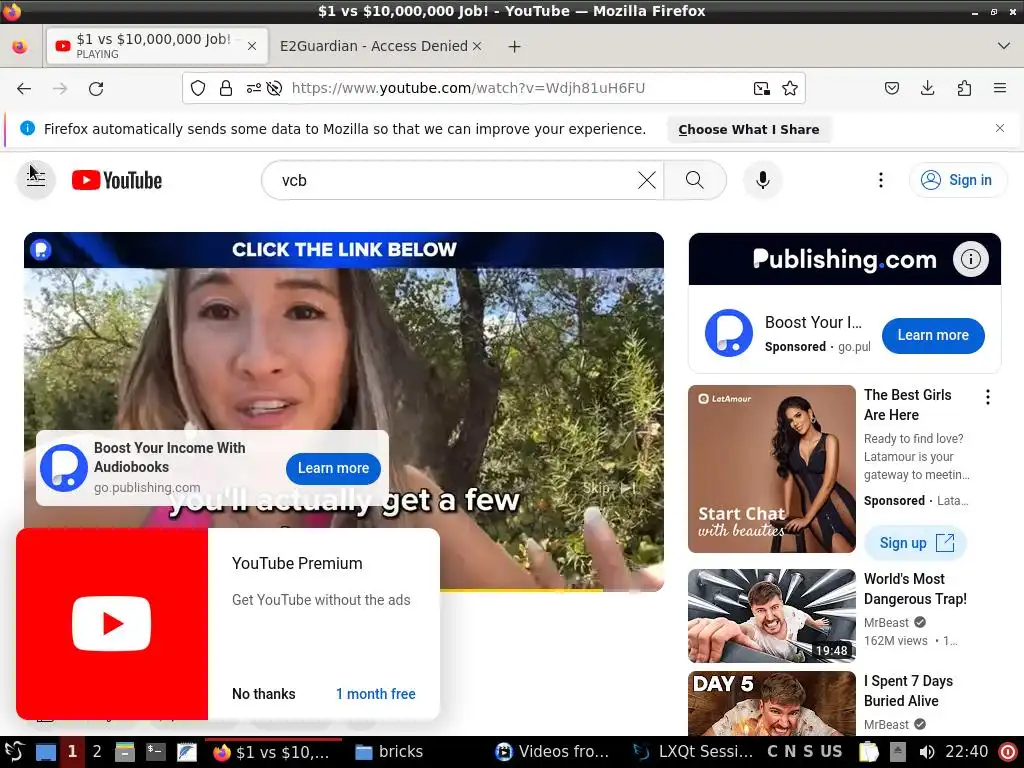The height and width of the screenshot is (768, 1024).
Task: Open World's Most Dangerous Trap video thumbnail
Action: click(x=771, y=616)
